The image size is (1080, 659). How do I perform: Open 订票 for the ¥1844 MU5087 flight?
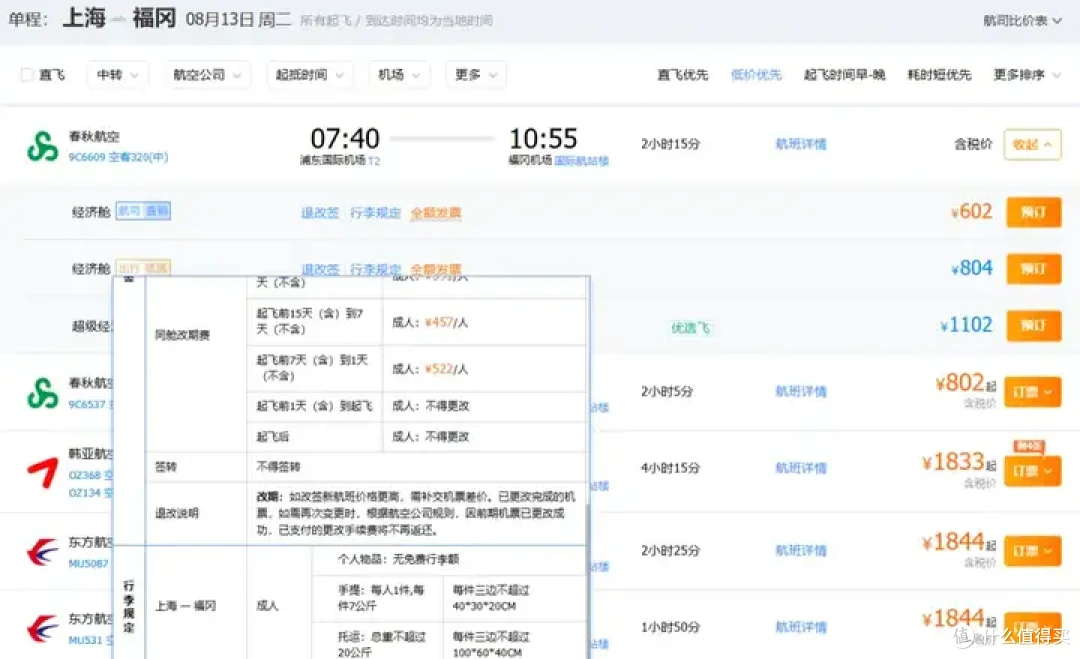point(1032,551)
